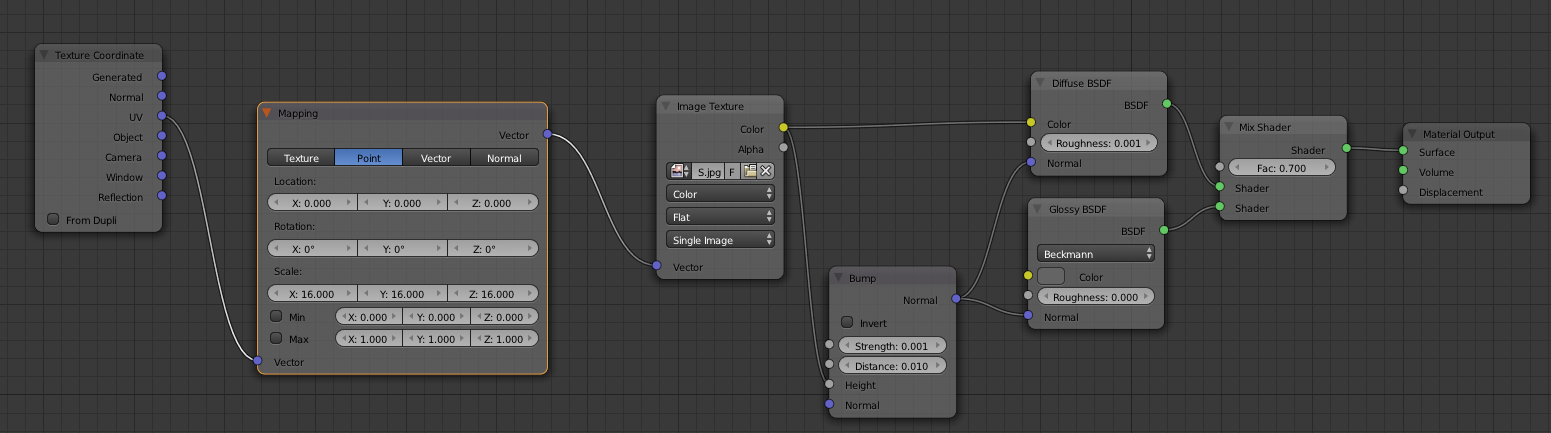Select the Texture mapping type tab
This screenshot has height=433, width=1551.
[x=301, y=158]
